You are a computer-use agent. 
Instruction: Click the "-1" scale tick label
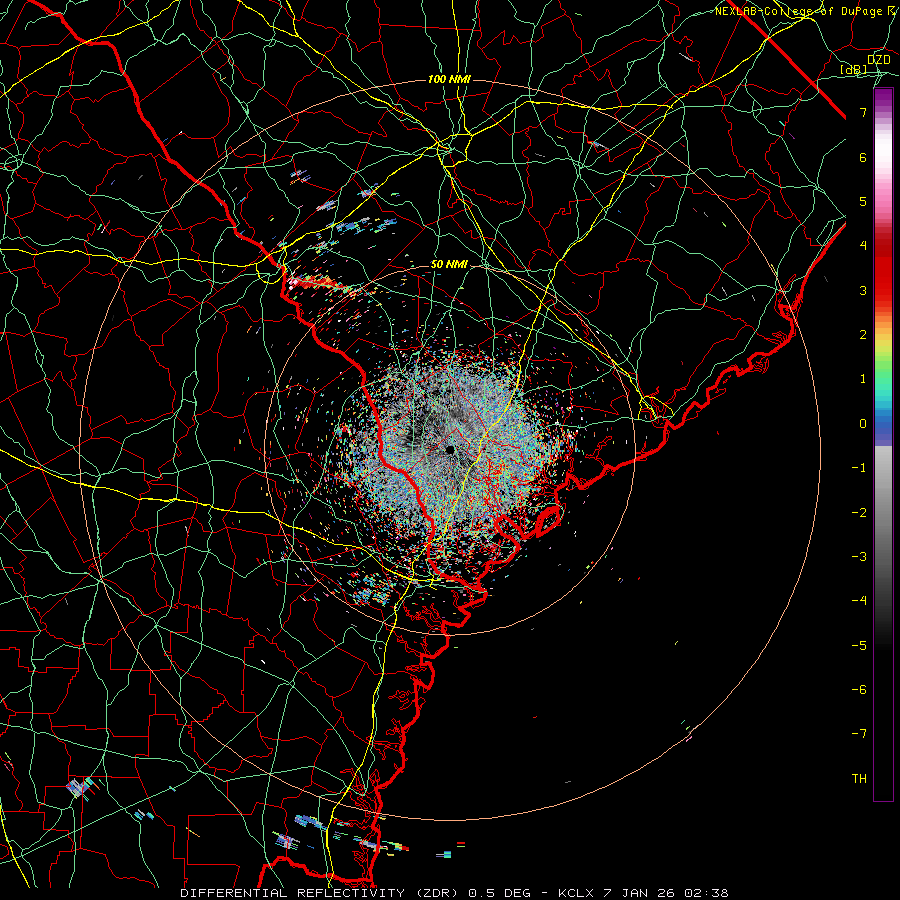859,468
